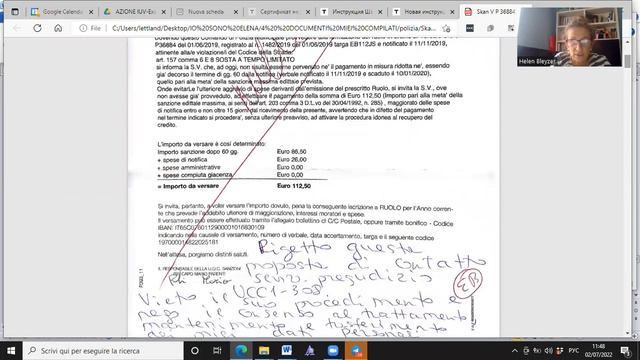This screenshot has width=640, height=360.
Task: Close the Google Calendar tab
Action: [91, 12]
